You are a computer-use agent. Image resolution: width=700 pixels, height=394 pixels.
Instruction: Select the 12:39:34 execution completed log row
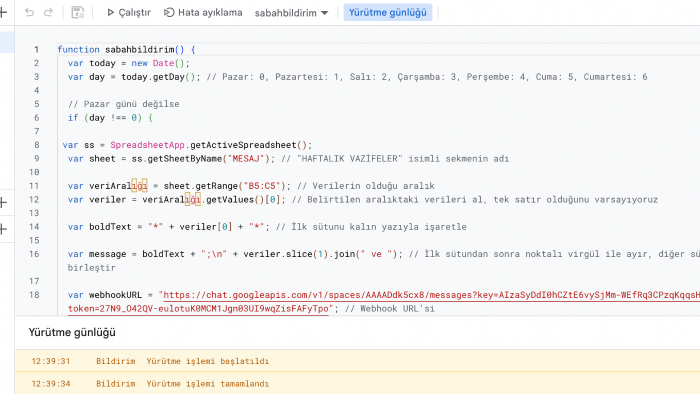357,383
